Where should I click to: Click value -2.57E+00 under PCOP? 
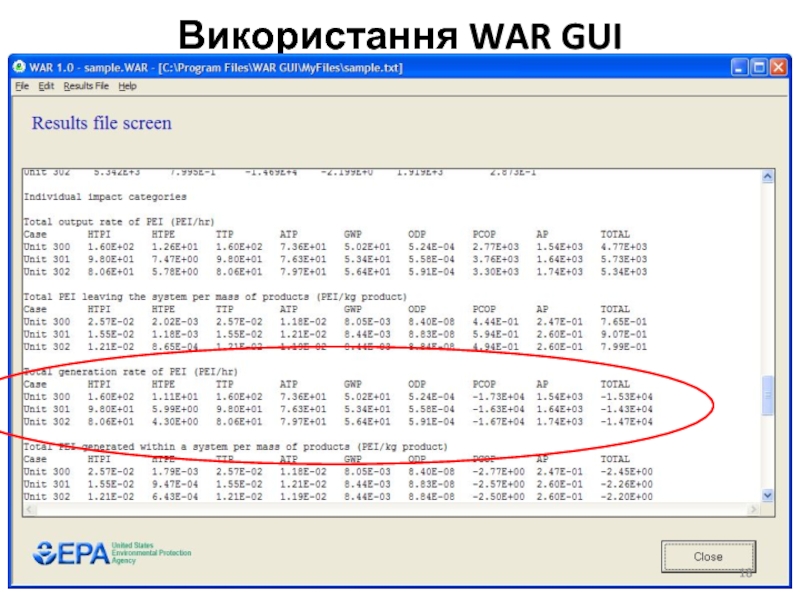(x=498, y=484)
